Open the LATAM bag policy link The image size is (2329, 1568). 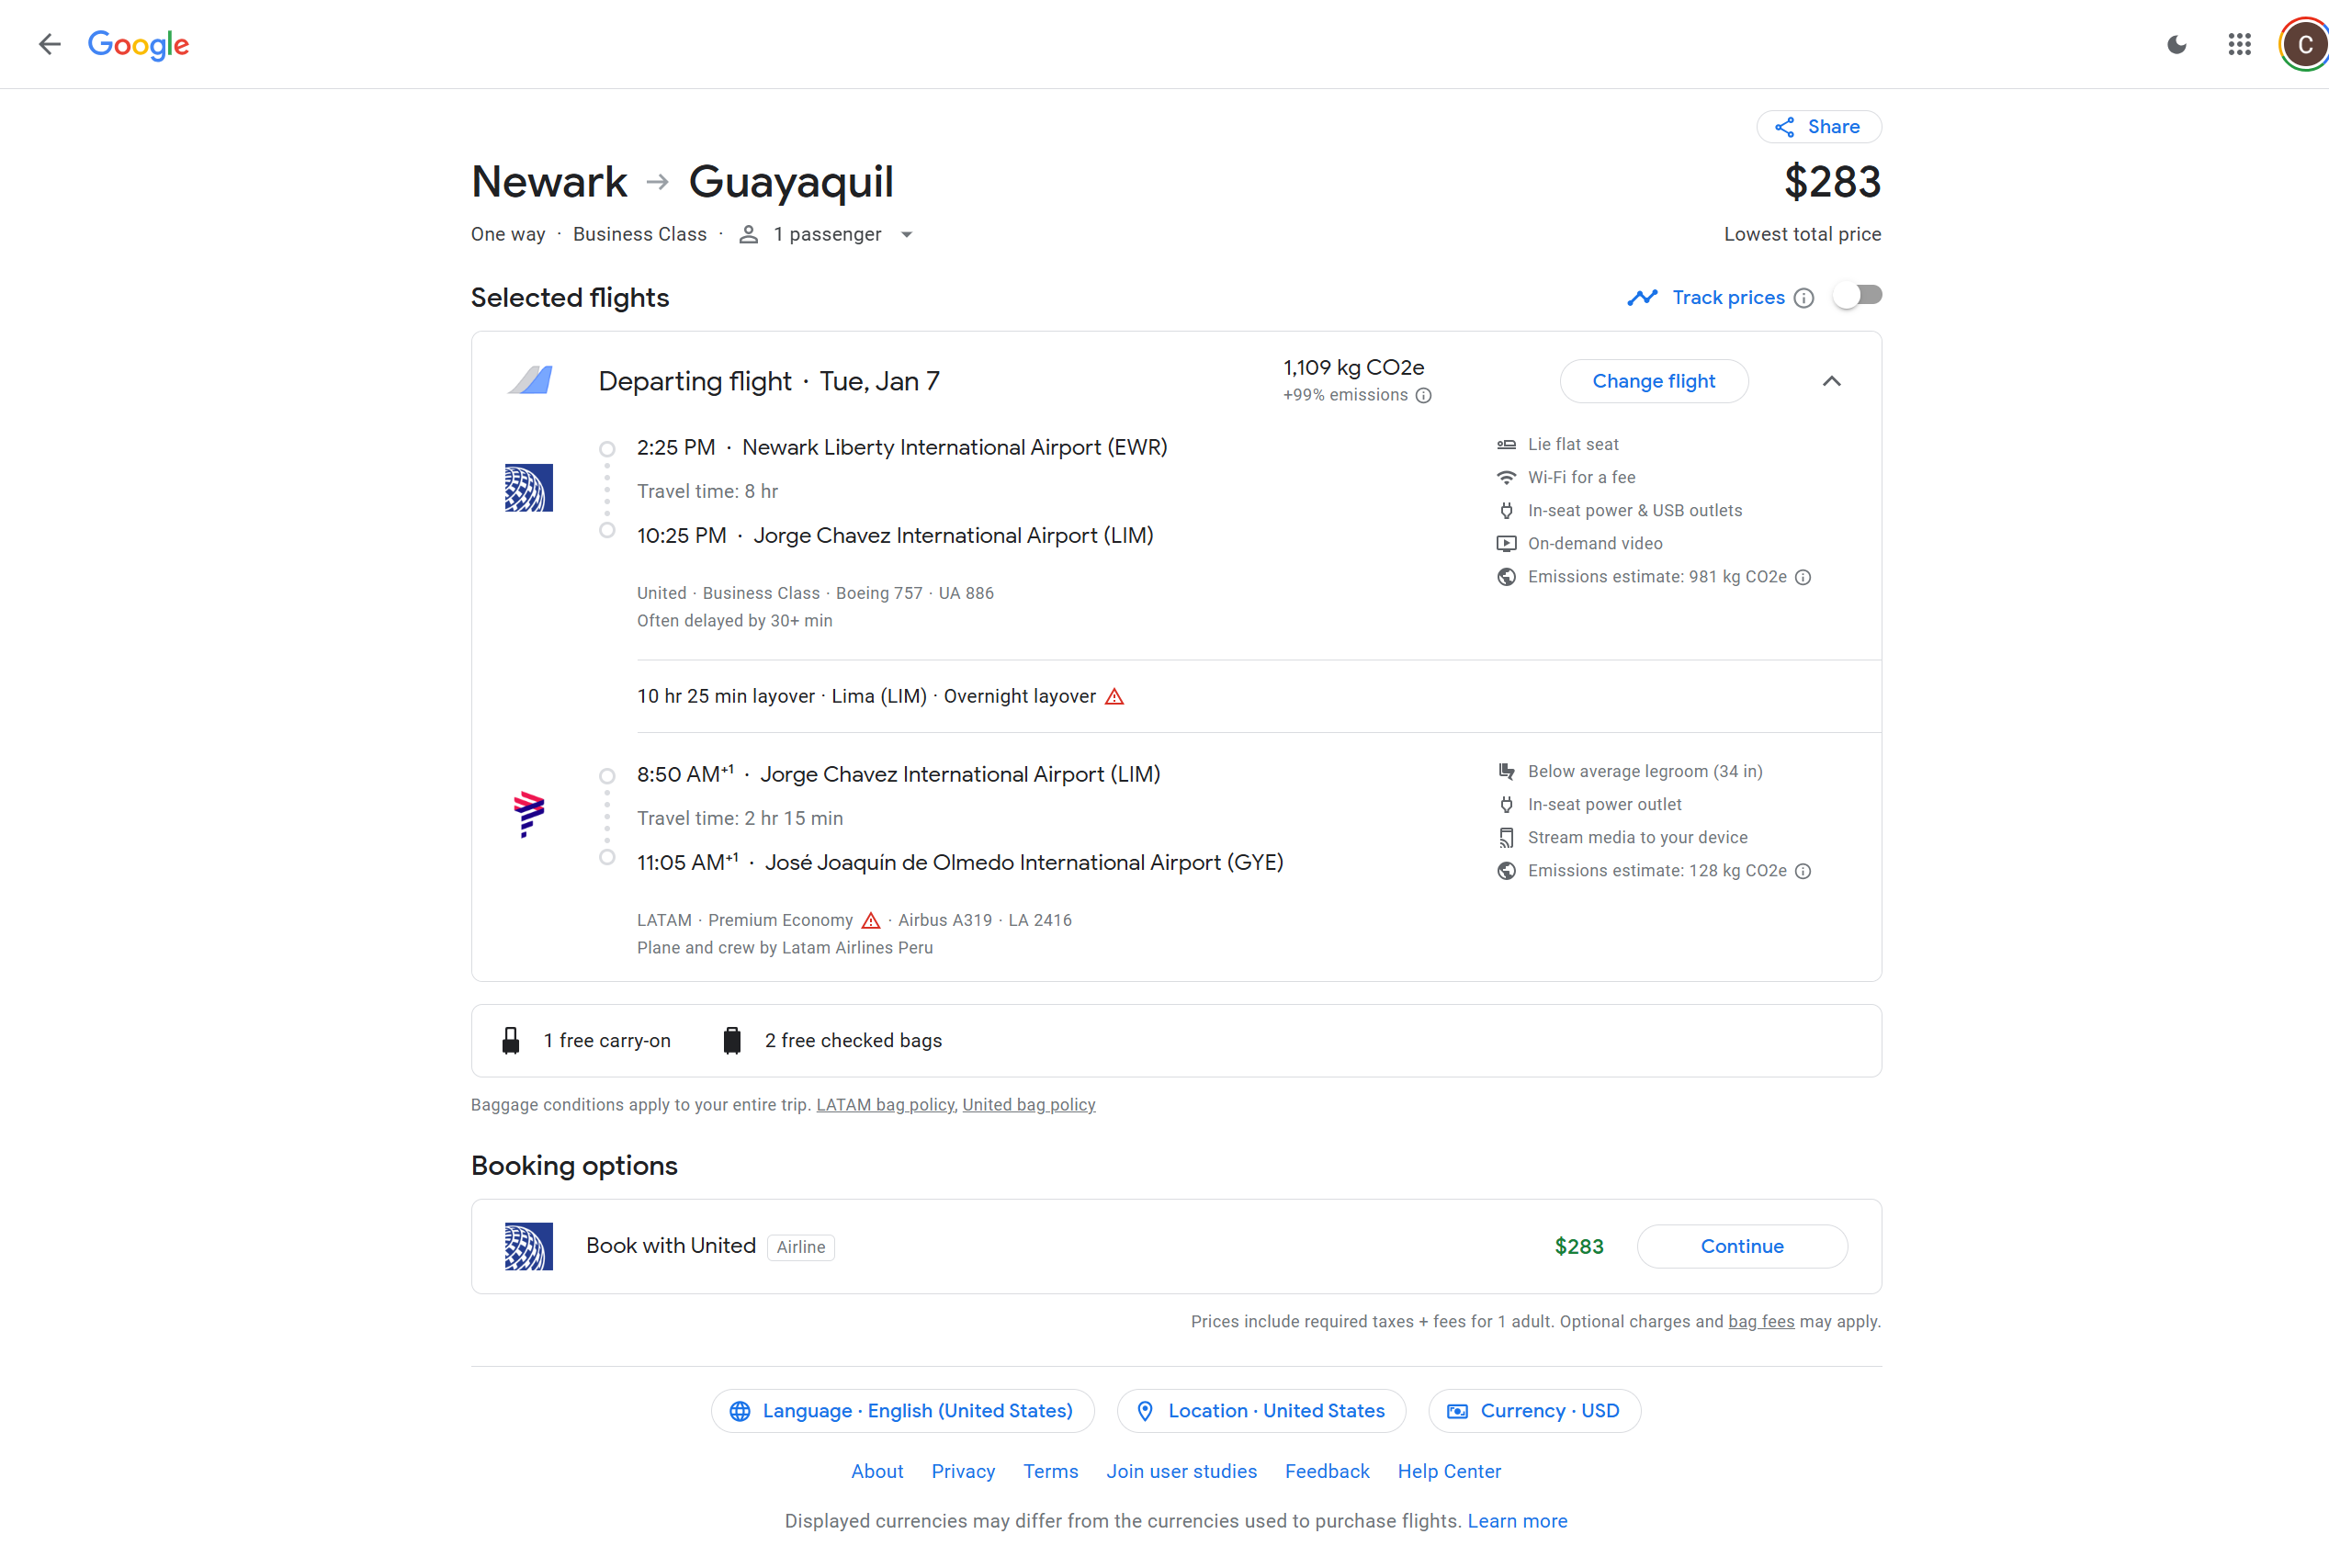[884, 1105]
